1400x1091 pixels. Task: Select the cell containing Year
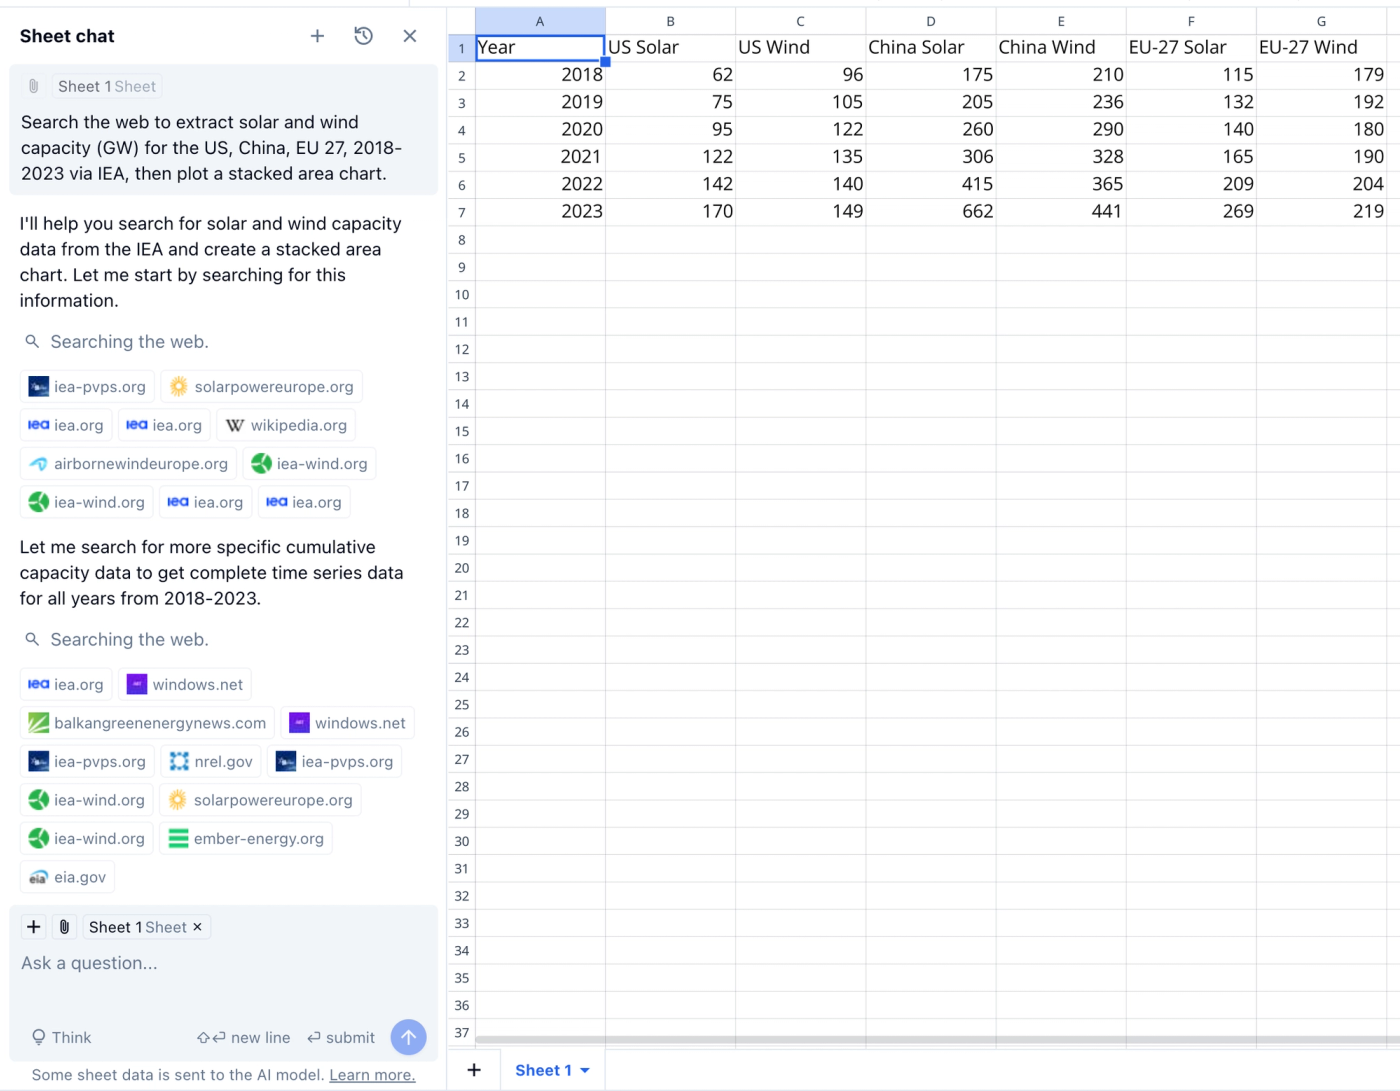540,47
